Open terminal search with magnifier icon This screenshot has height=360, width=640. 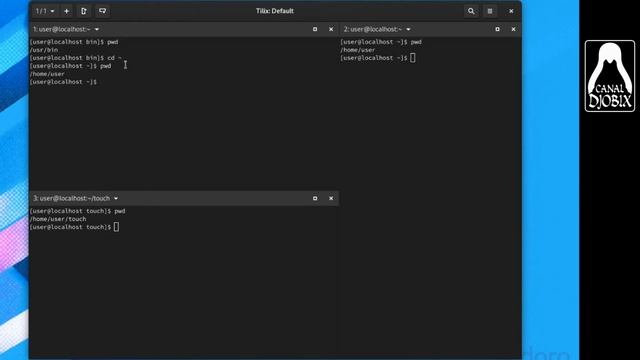point(471,11)
